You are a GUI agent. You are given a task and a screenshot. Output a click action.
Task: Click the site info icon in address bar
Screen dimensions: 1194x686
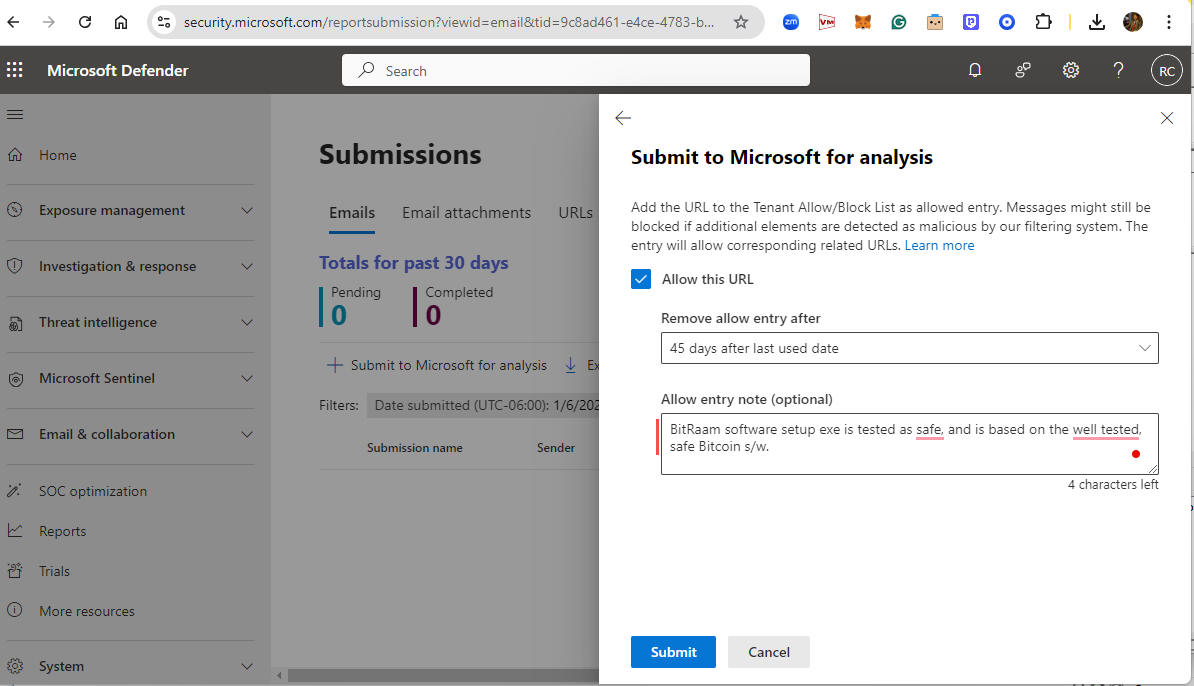coord(164,22)
